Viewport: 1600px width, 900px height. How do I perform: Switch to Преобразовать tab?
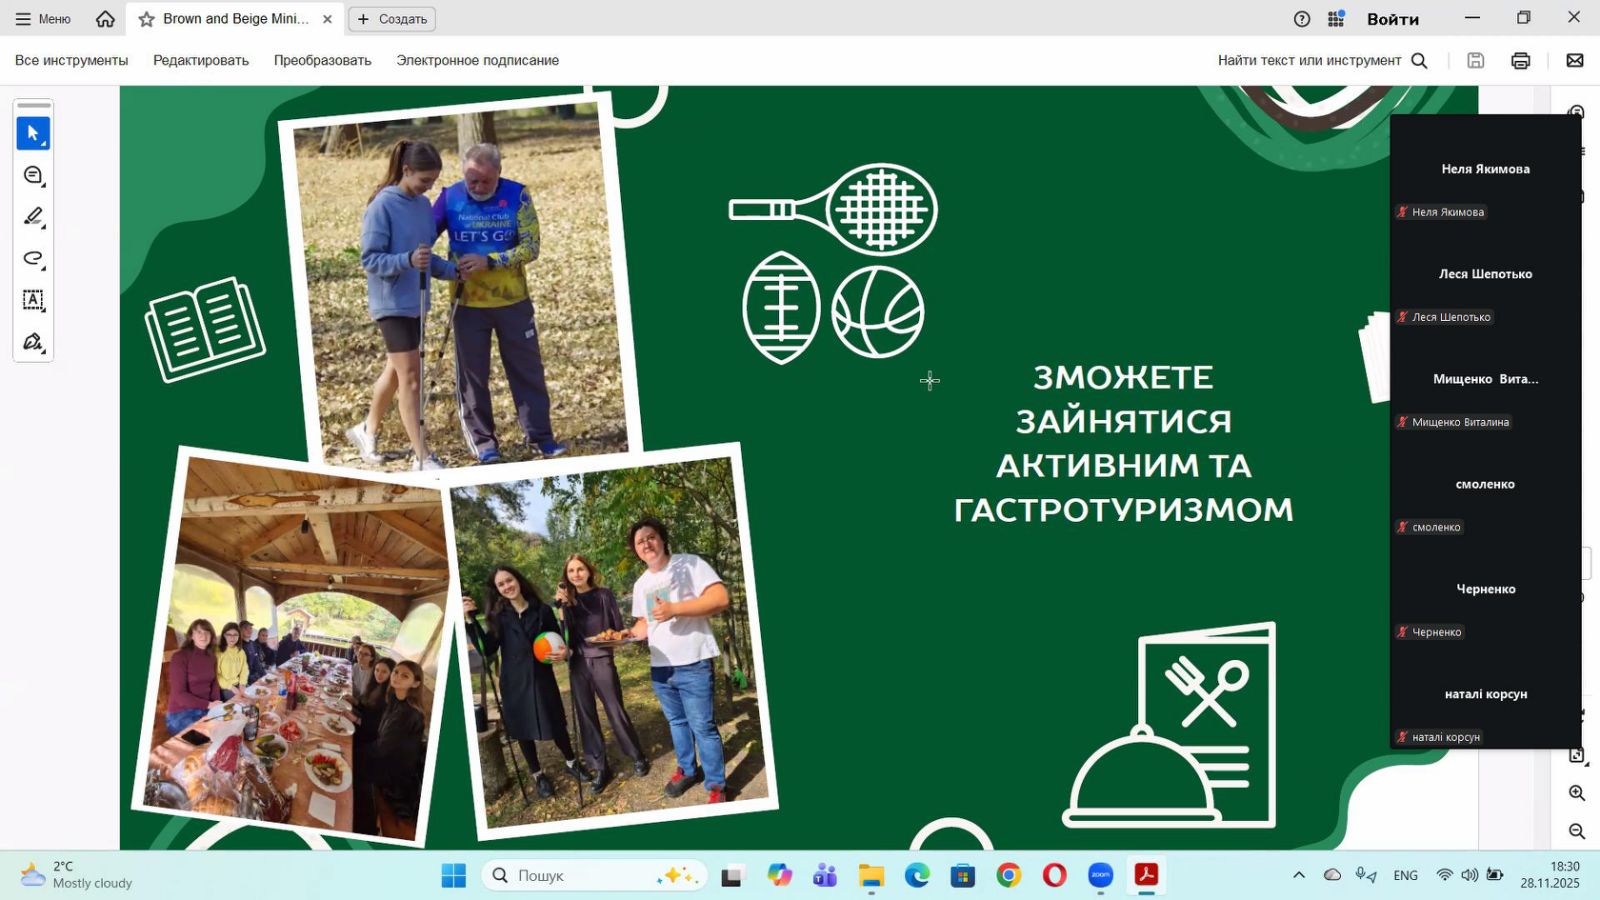pyautogui.click(x=322, y=61)
